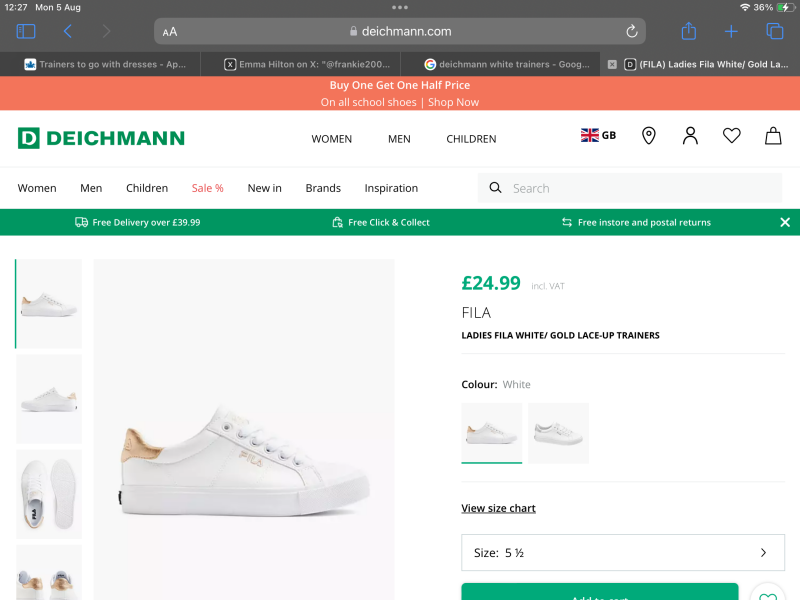Click the FILA brand name
The height and width of the screenshot is (600, 800).
coord(476,313)
